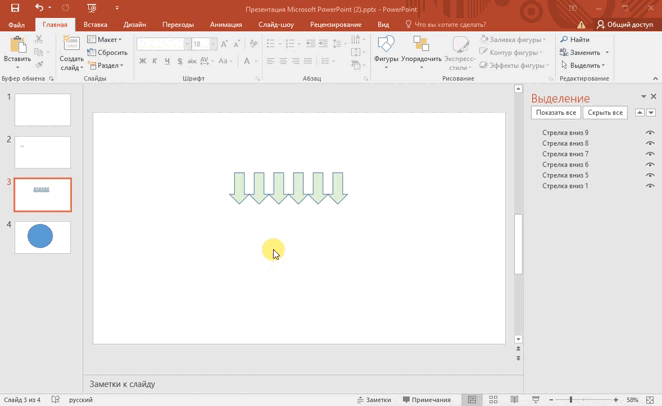662x406 pixels.
Task: Open Undo history dropdown arrow
Action: [50, 8]
